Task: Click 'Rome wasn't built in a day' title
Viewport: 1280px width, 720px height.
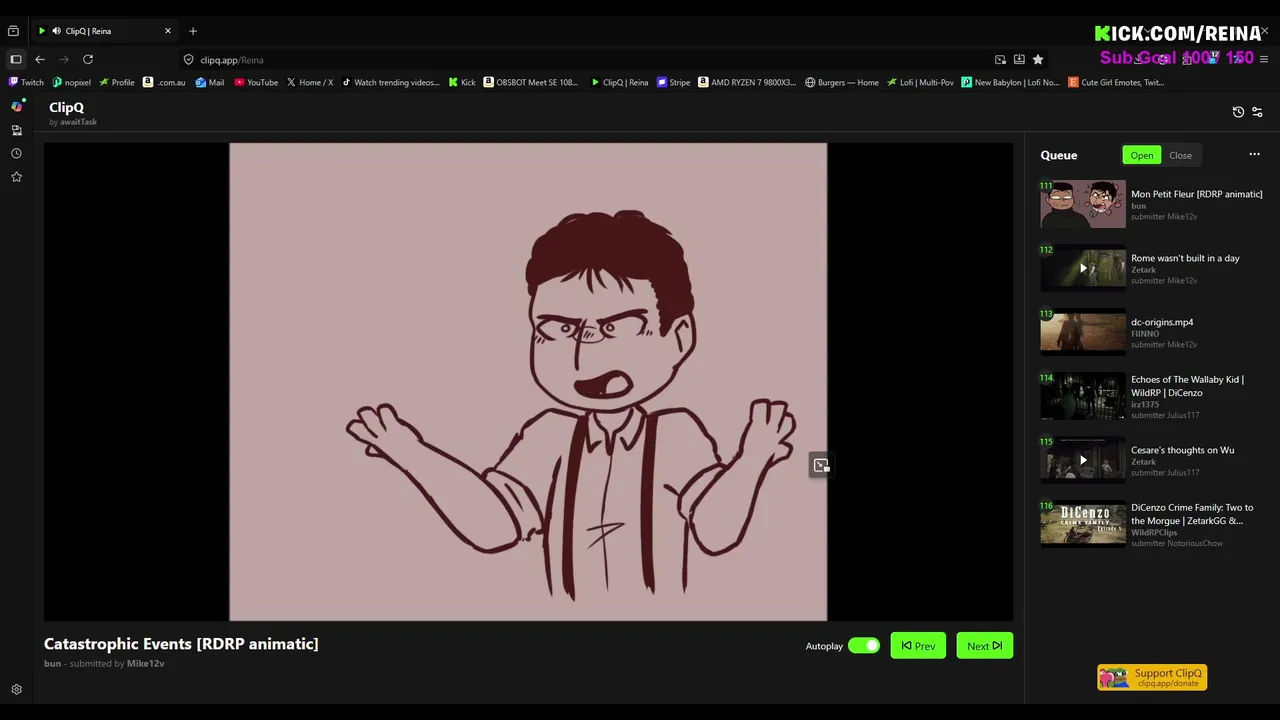Action: (x=1185, y=258)
